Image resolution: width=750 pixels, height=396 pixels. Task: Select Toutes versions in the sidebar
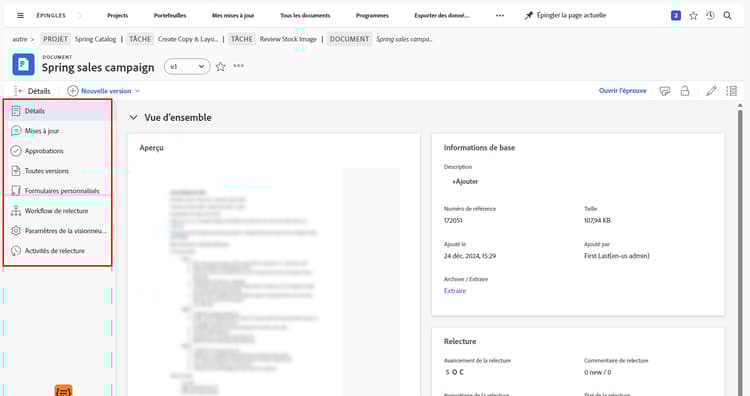(x=57, y=171)
